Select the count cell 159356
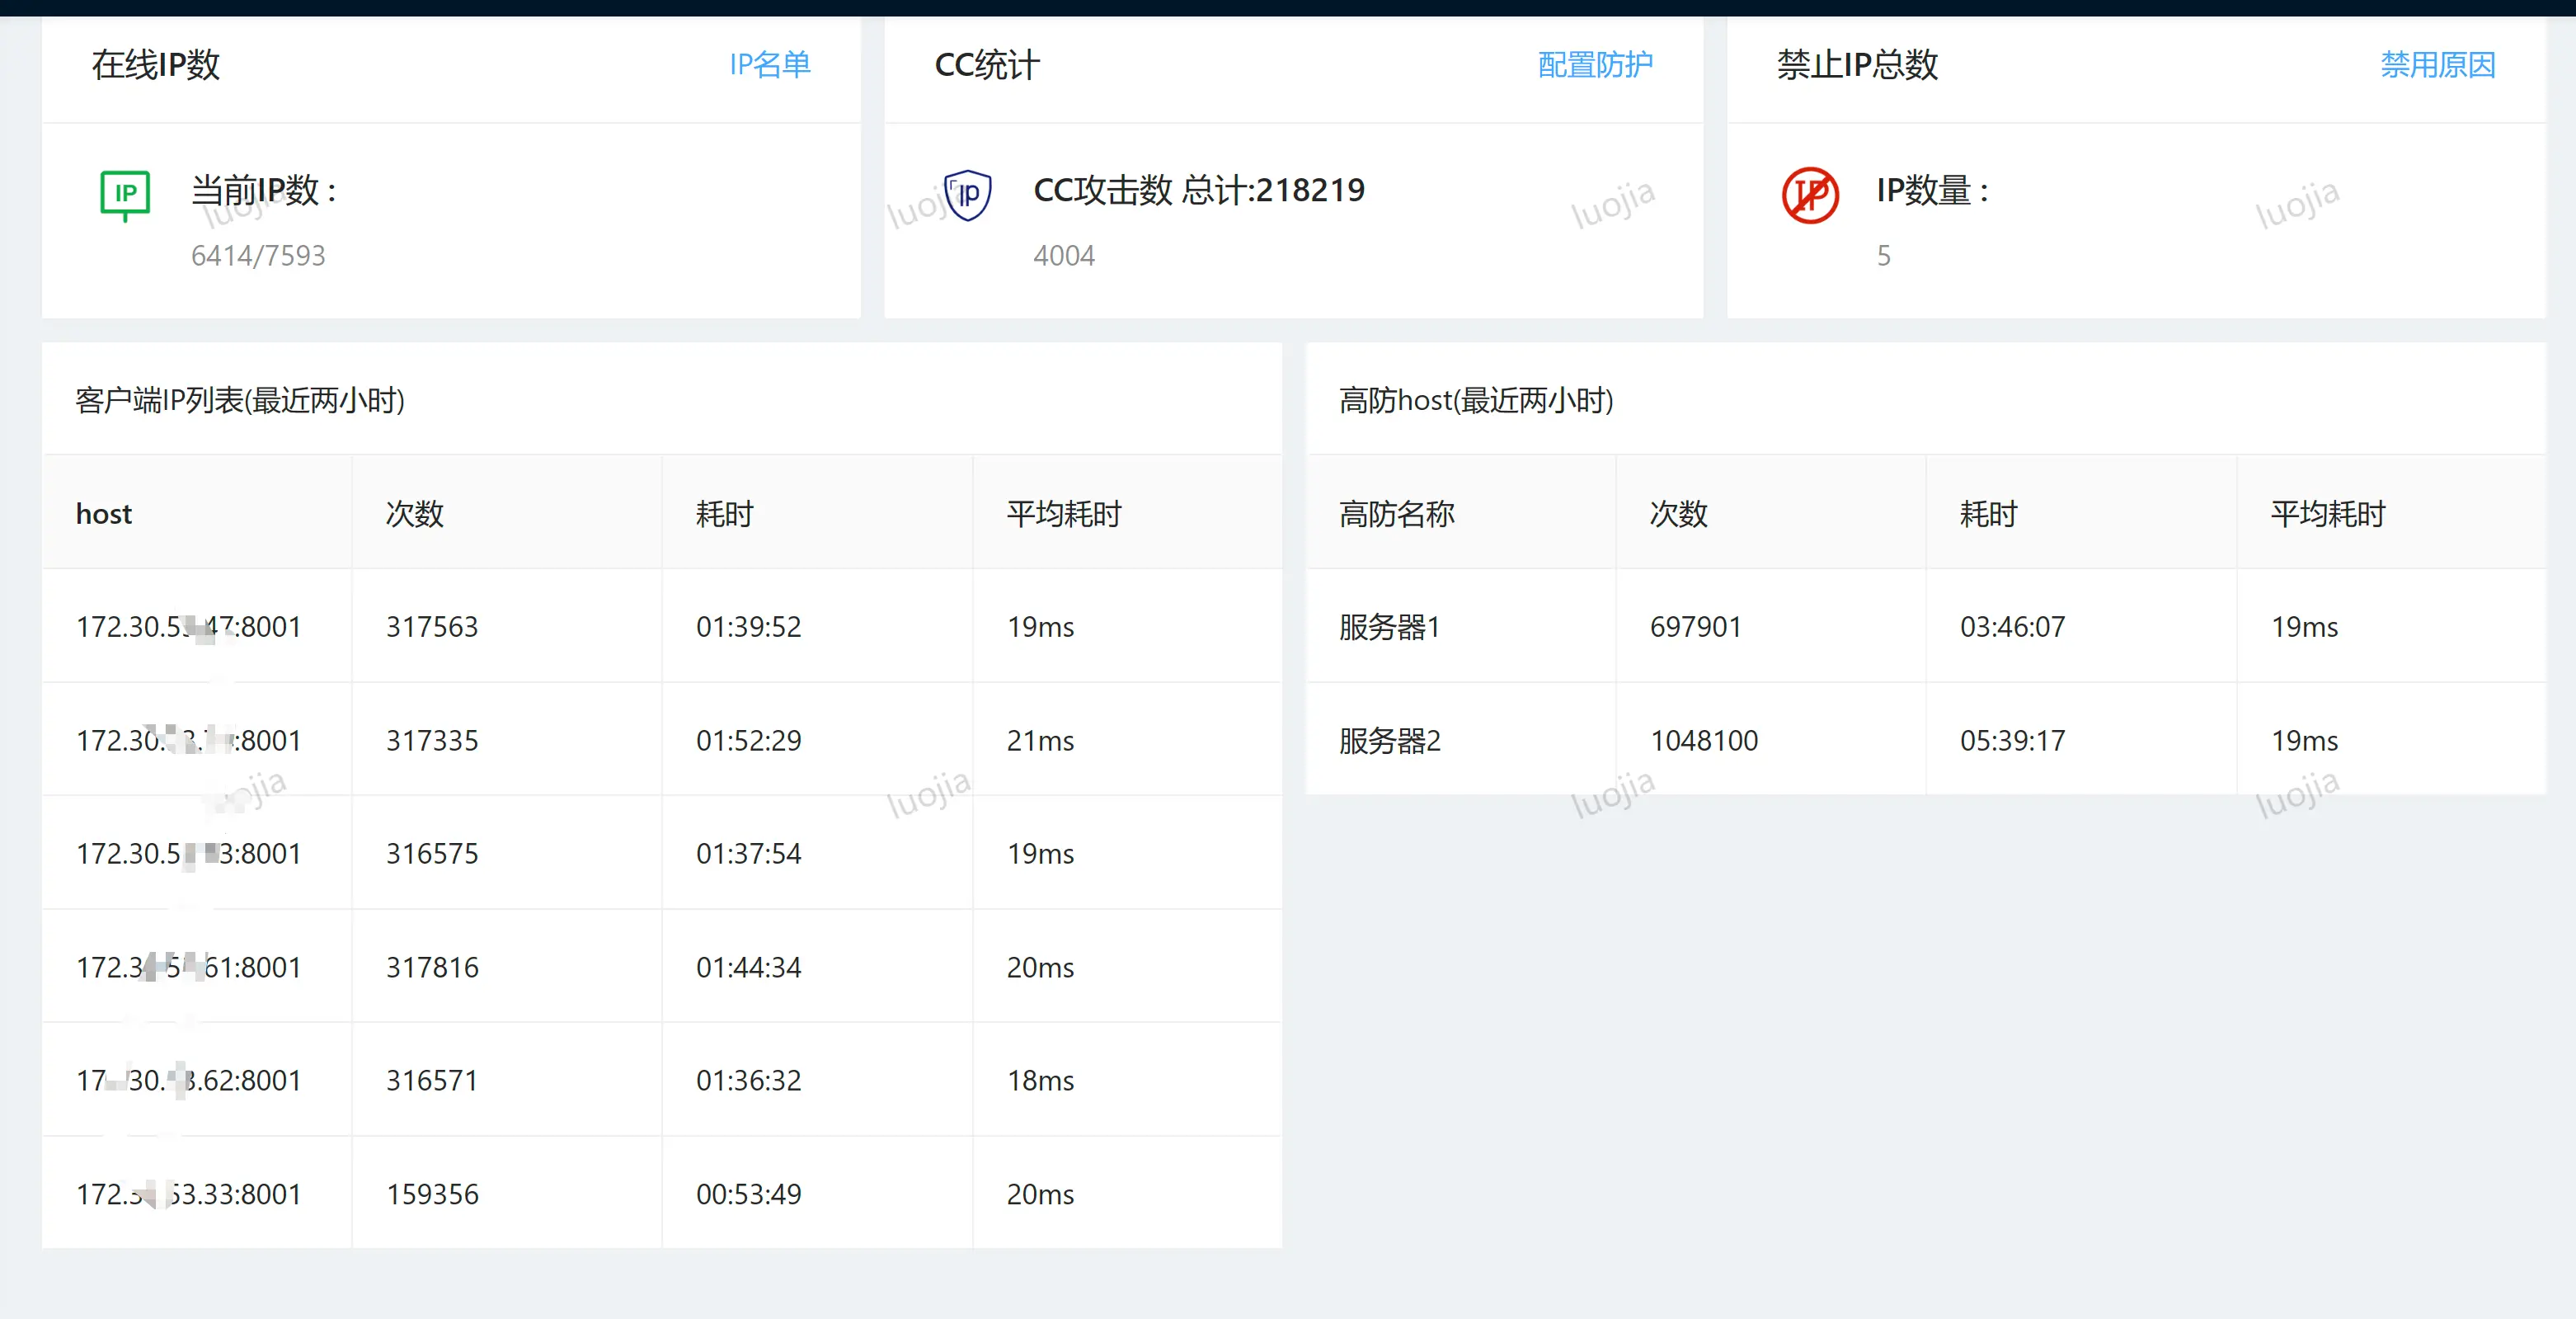 [432, 1195]
